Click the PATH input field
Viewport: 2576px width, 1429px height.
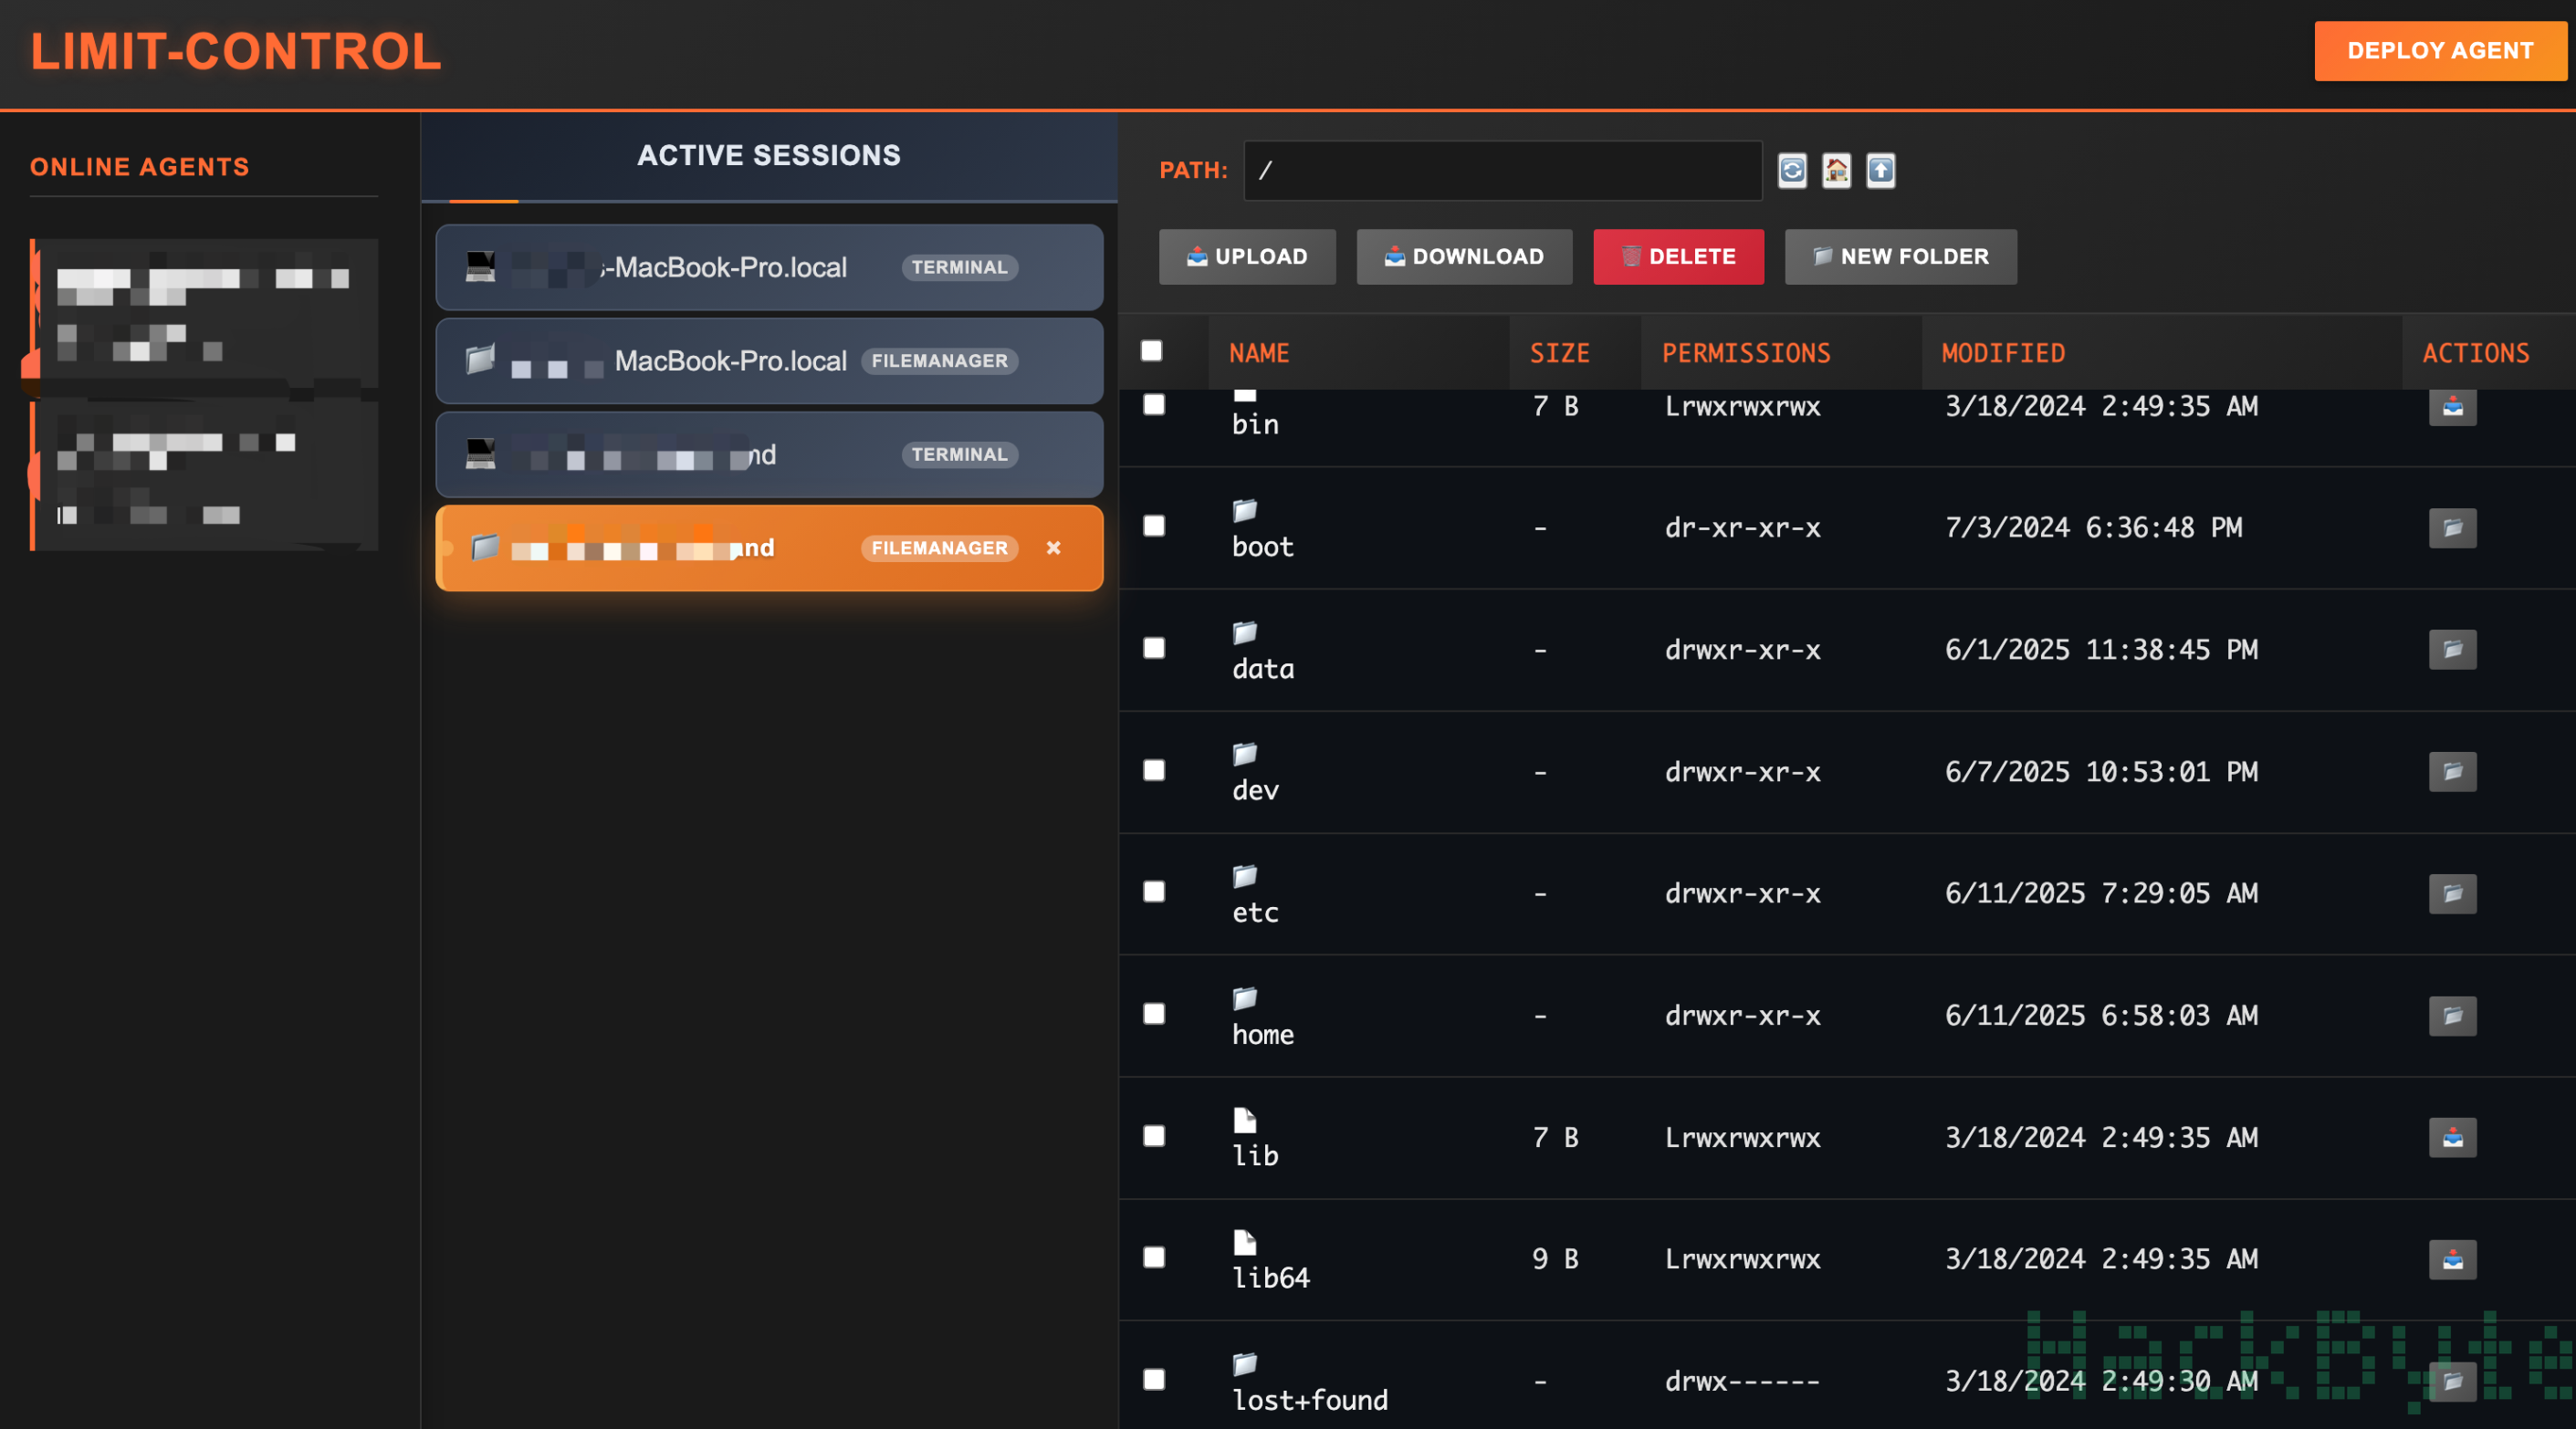click(1502, 171)
